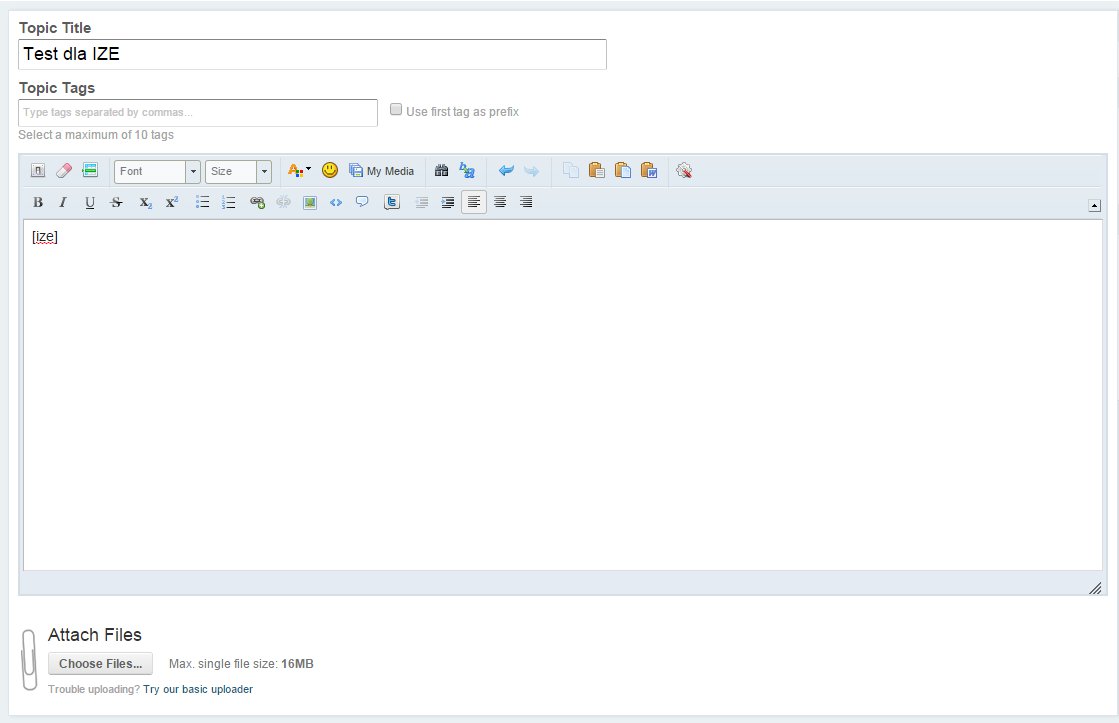Image resolution: width=1119 pixels, height=723 pixels.
Task: Undo the last edit
Action: click(506, 171)
